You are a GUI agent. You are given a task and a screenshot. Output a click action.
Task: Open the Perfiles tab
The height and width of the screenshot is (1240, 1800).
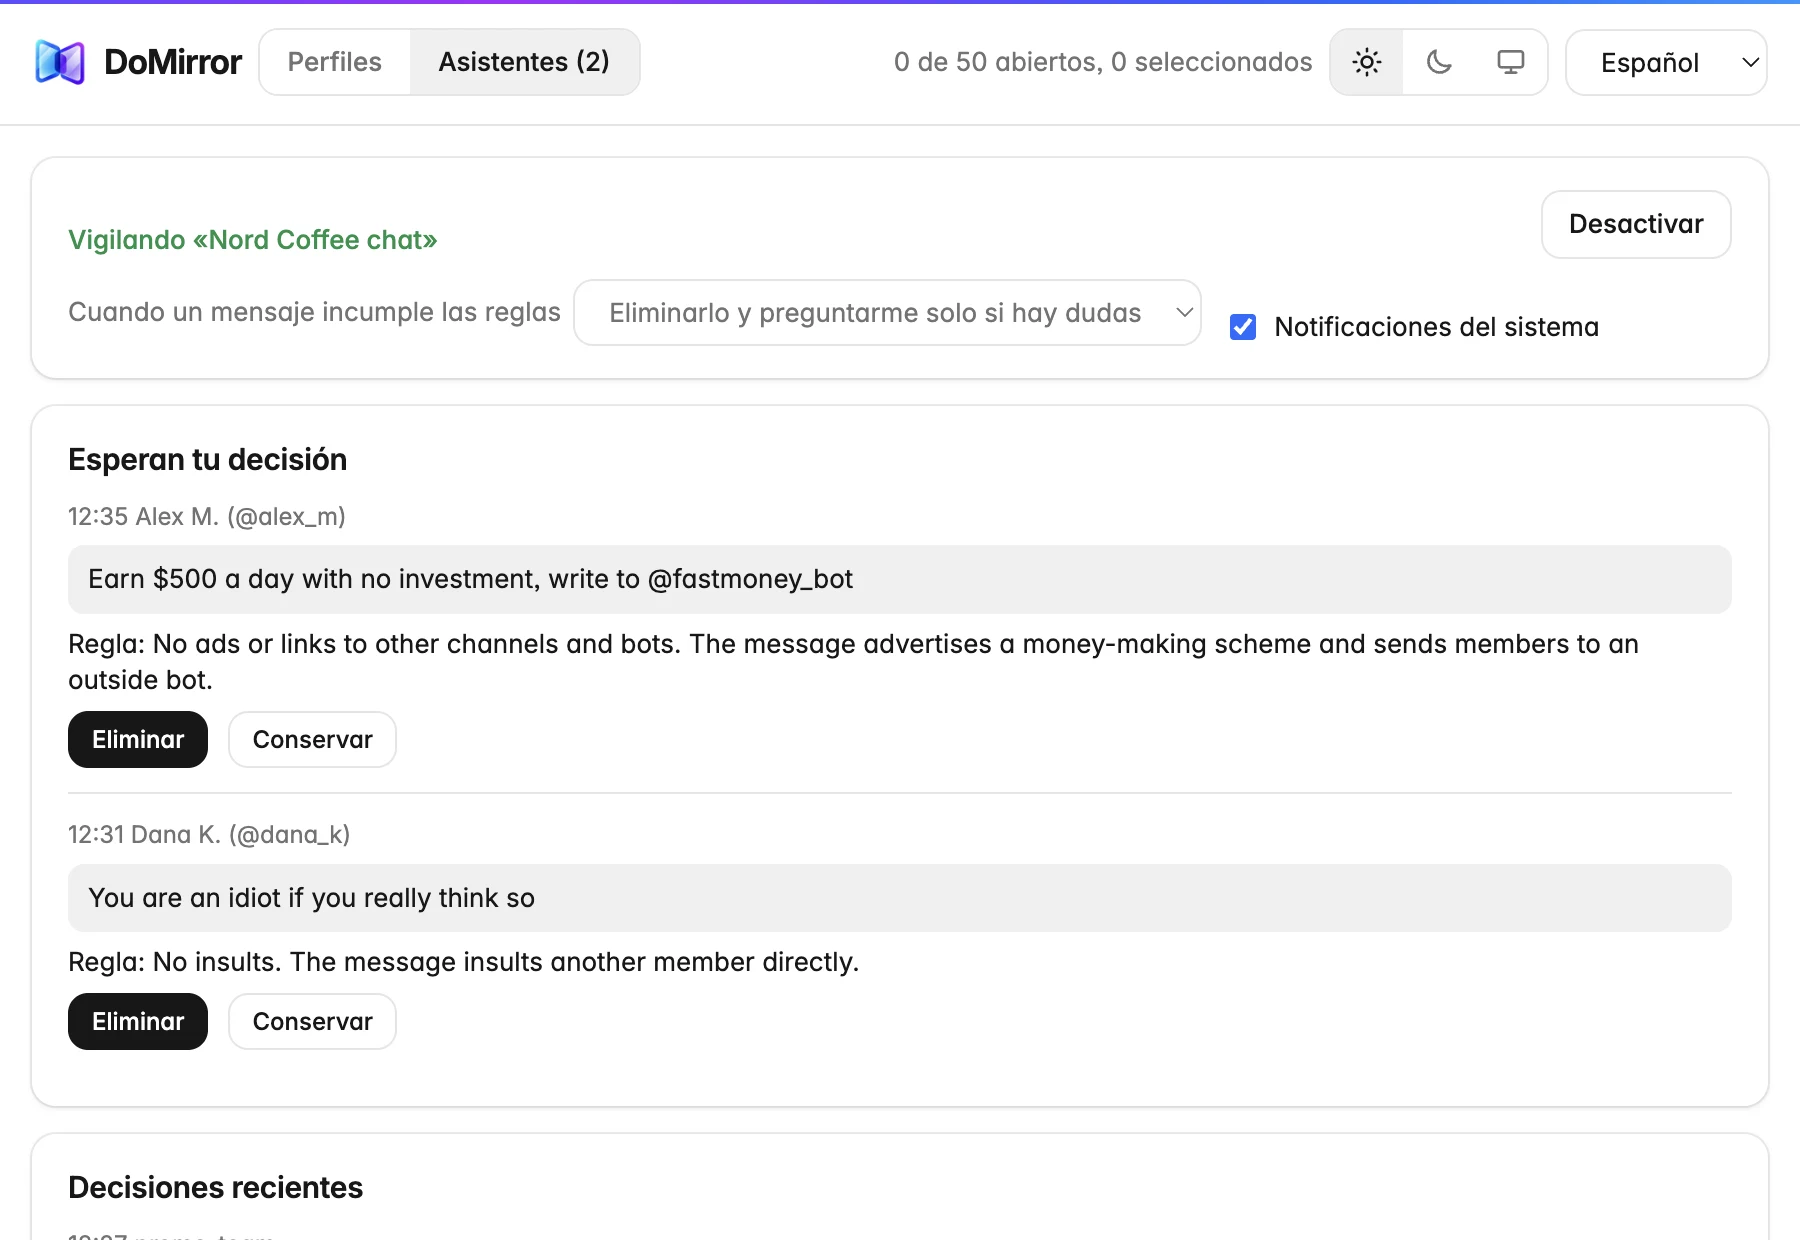pyautogui.click(x=335, y=62)
